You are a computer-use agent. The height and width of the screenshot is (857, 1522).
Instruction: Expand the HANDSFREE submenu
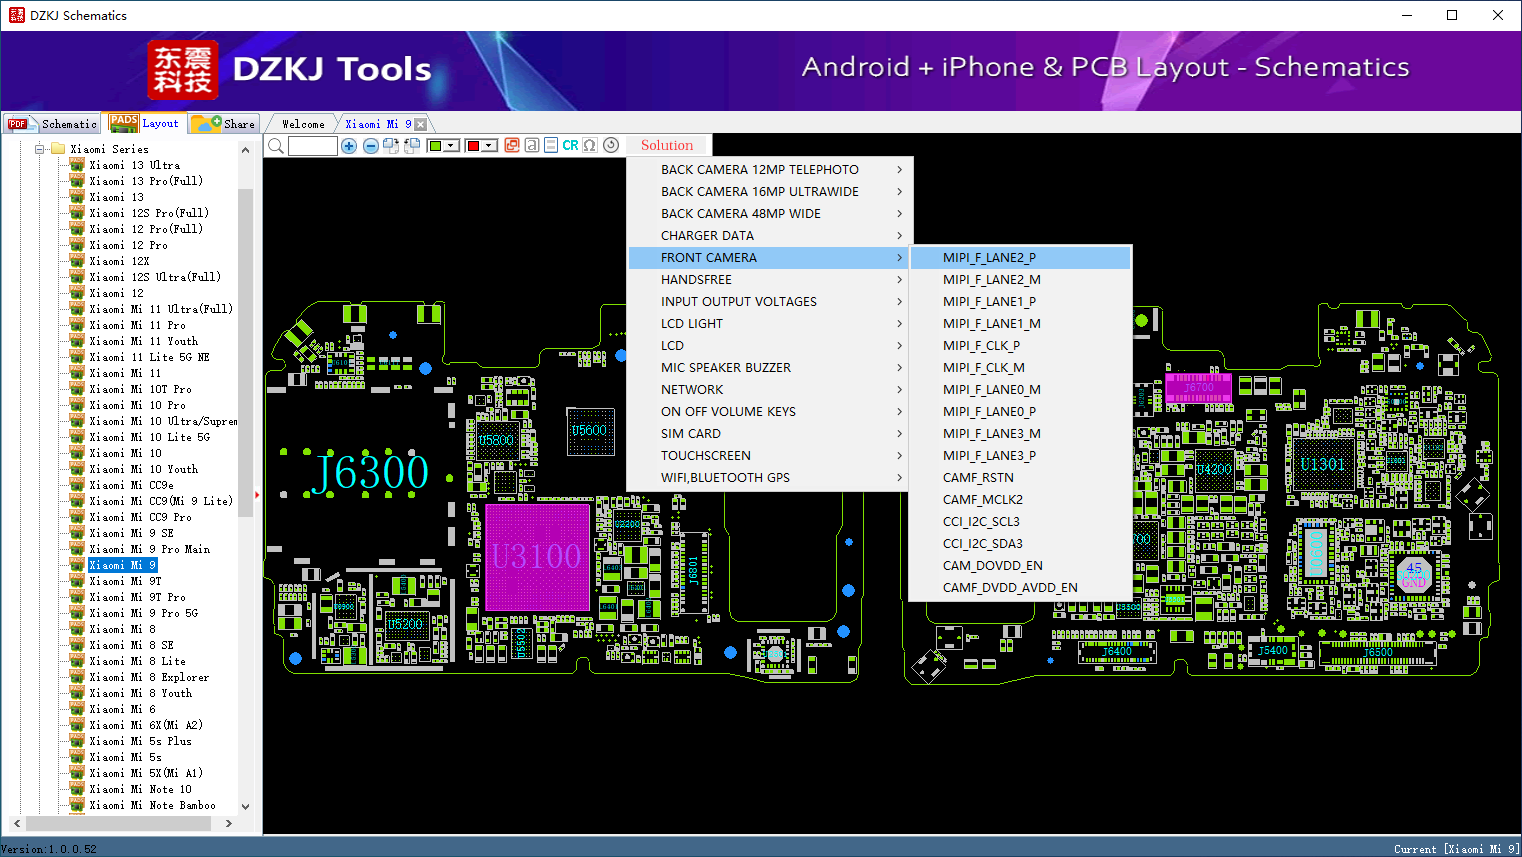(x=768, y=280)
